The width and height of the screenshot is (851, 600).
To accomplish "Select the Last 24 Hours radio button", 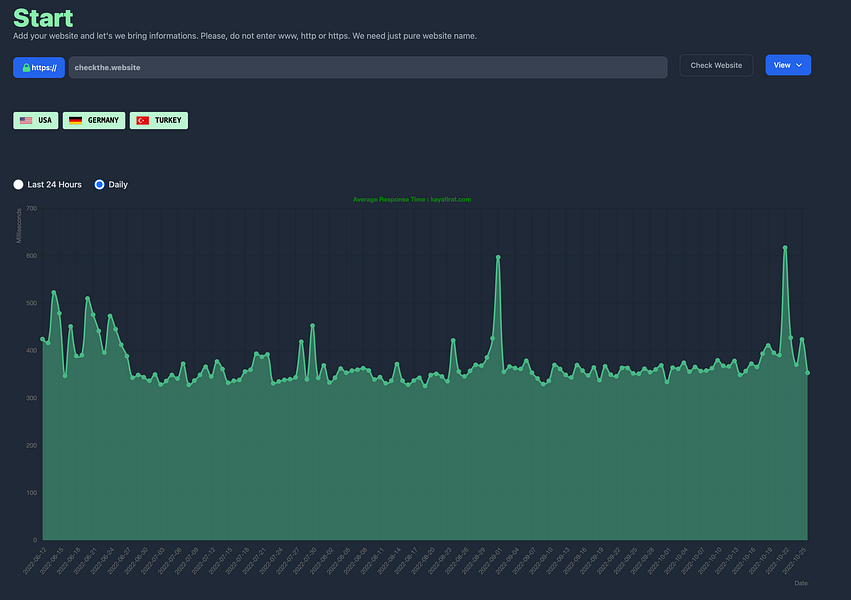I will pos(18,184).
